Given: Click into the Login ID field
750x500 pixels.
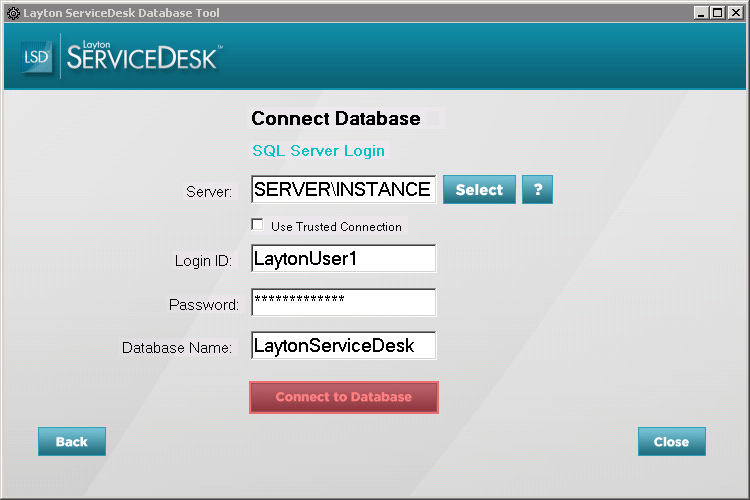Looking at the screenshot, I should [x=343, y=258].
